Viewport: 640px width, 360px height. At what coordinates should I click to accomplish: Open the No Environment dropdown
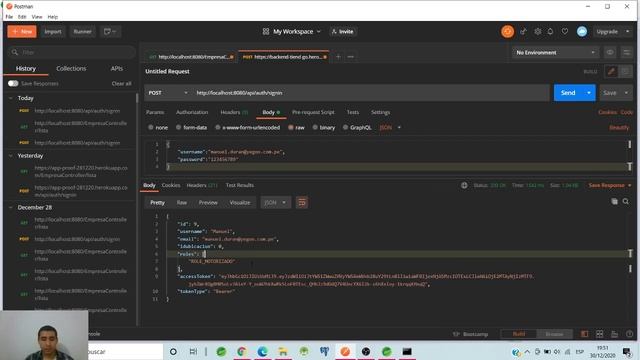point(555,52)
